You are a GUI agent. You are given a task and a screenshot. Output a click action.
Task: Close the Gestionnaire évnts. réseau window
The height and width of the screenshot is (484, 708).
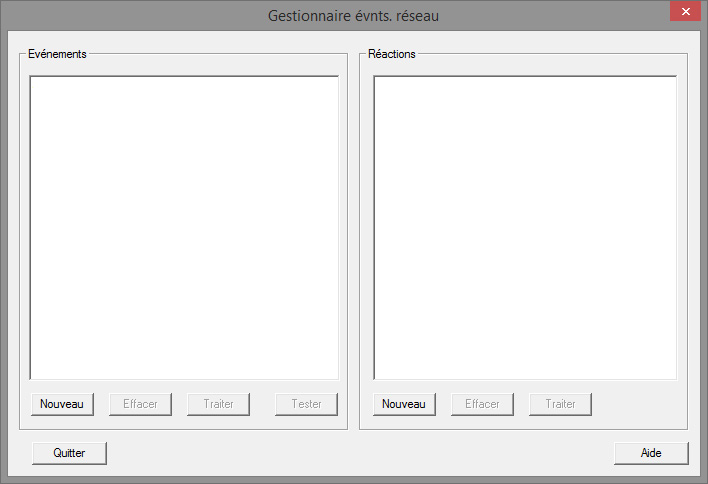tap(684, 12)
